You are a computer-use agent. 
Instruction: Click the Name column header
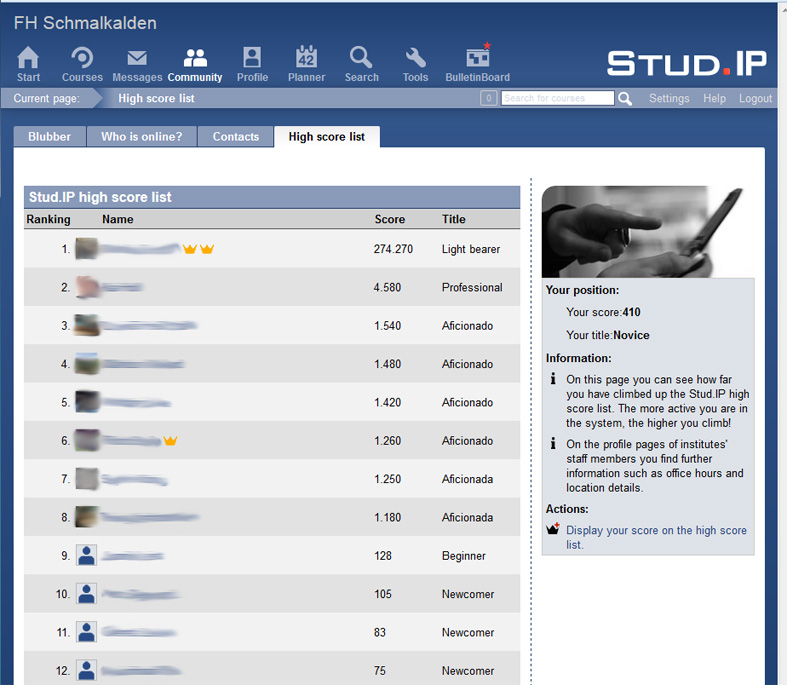[x=117, y=219]
